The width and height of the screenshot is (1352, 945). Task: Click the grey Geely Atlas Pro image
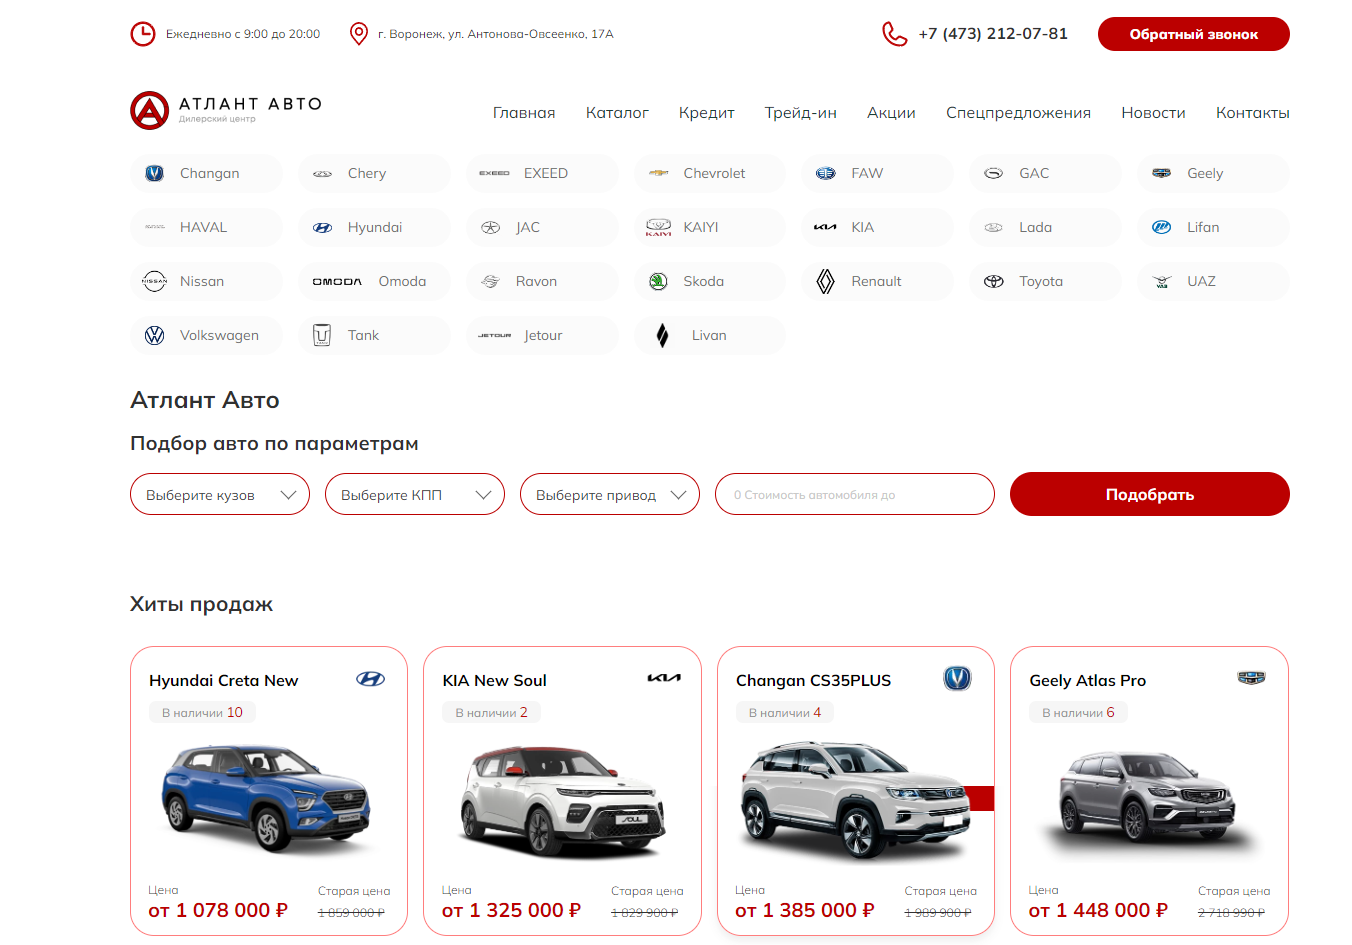click(1150, 800)
